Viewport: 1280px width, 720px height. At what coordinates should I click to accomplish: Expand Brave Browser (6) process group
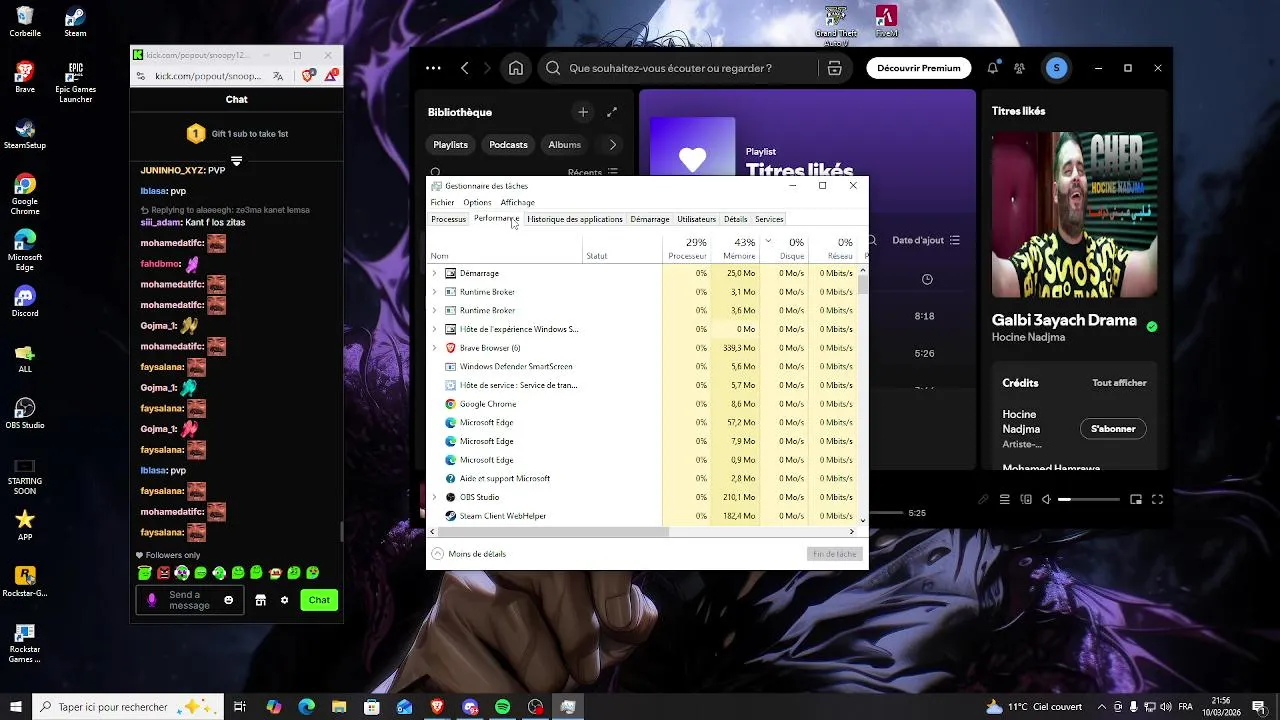pyautogui.click(x=434, y=348)
